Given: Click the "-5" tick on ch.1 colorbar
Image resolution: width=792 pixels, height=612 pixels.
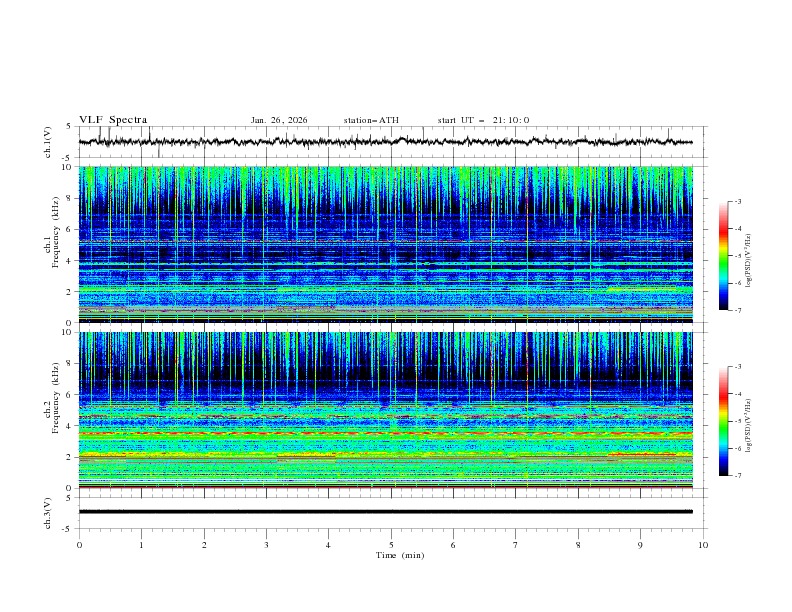Looking at the screenshot, I should click(738, 256).
